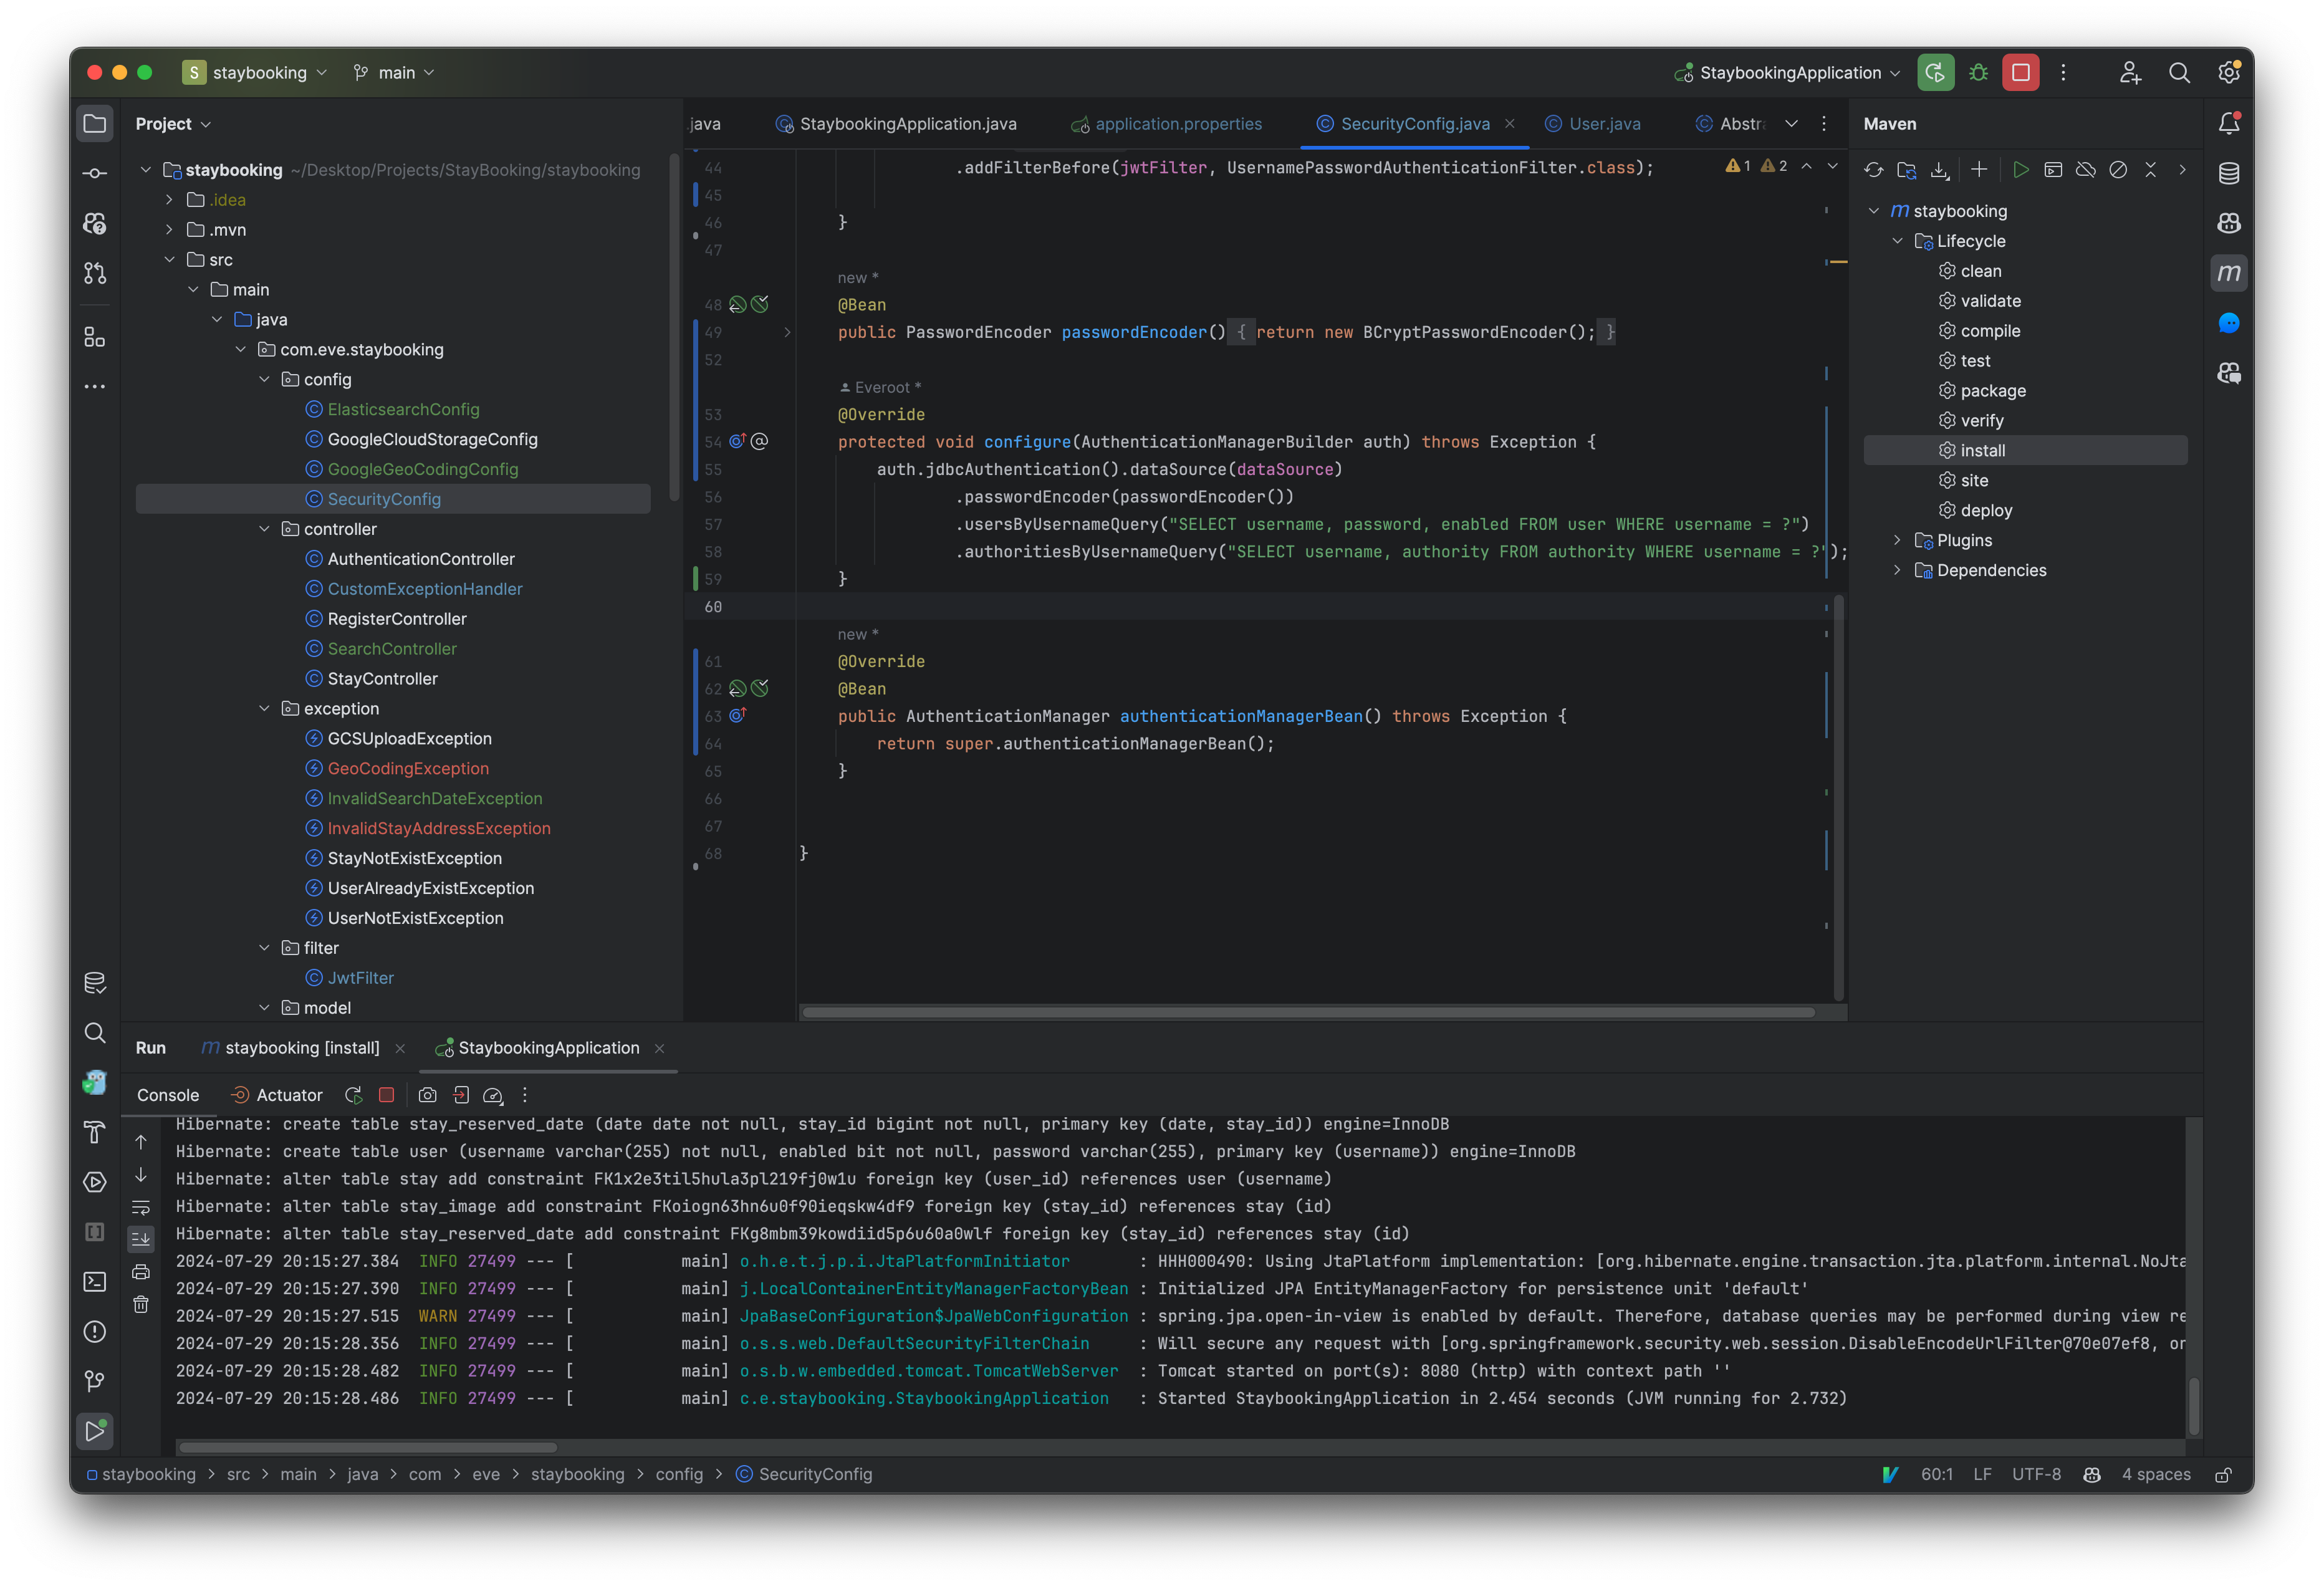This screenshot has height=1586, width=2324.
Task: Open the main branch dropdown
Action: (395, 72)
